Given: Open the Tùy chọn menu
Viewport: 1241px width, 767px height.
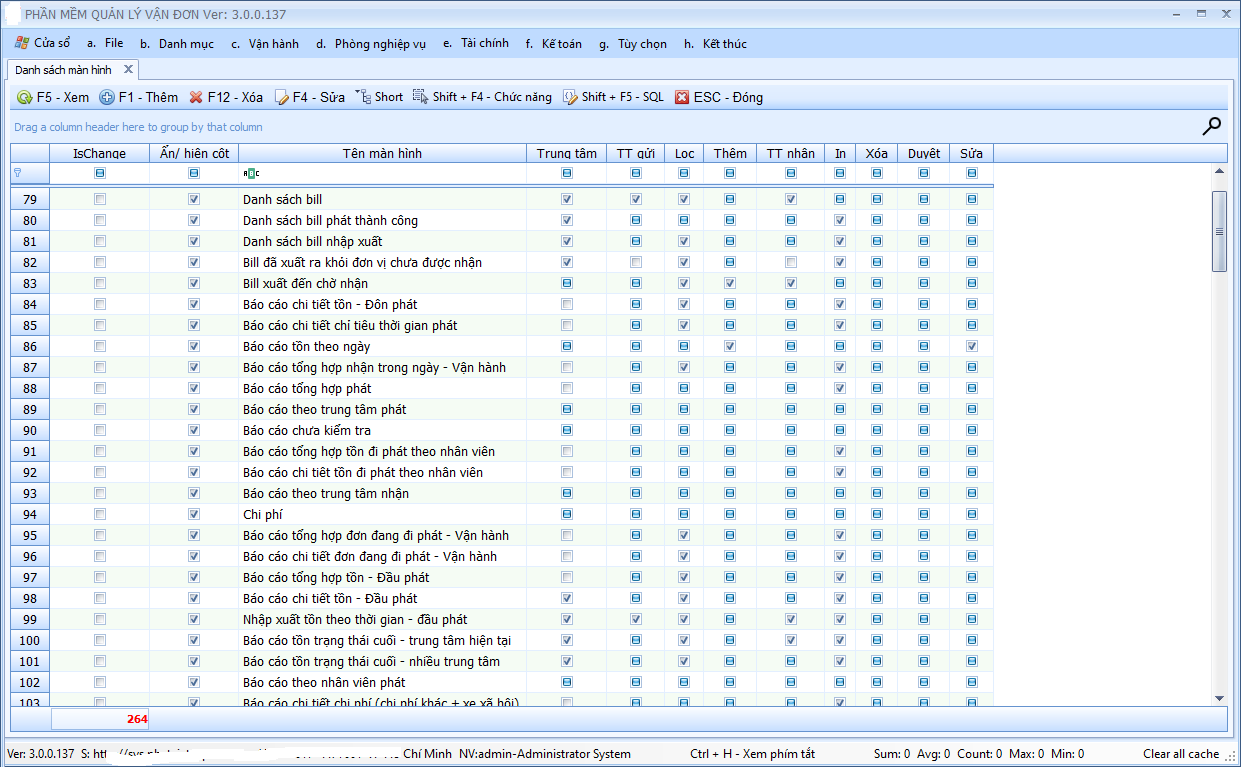Looking at the screenshot, I should coord(633,43).
